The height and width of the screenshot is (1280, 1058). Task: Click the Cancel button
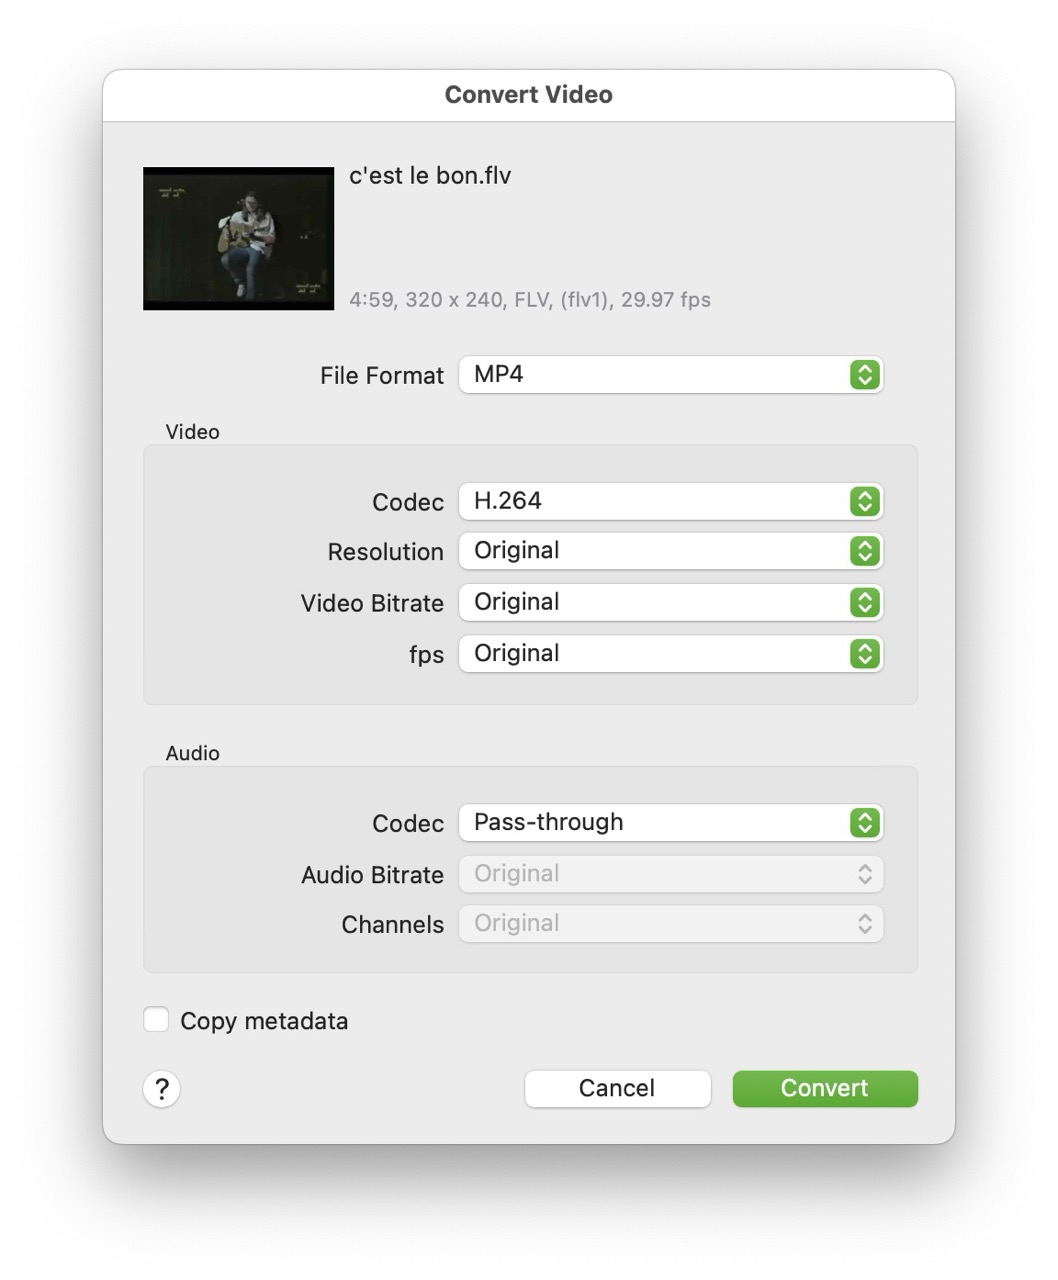point(616,1088)
